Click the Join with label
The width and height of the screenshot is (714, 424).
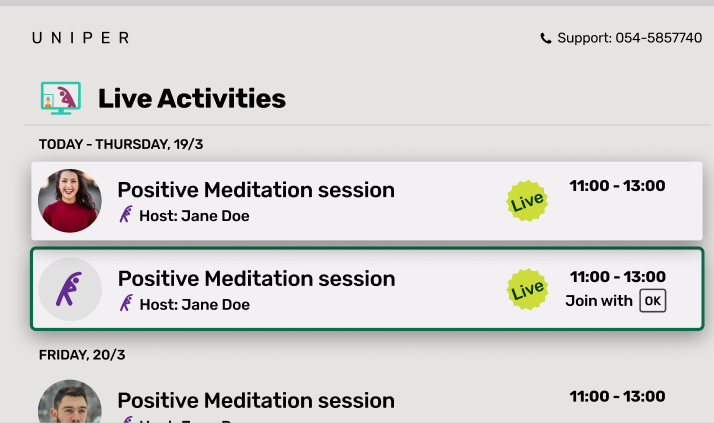coord(599,300)
